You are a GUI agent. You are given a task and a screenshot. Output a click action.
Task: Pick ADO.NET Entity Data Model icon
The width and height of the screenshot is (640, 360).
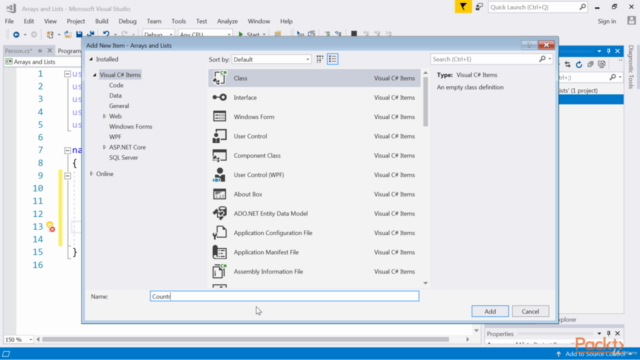pyautogui.click(x=220, y=213)
